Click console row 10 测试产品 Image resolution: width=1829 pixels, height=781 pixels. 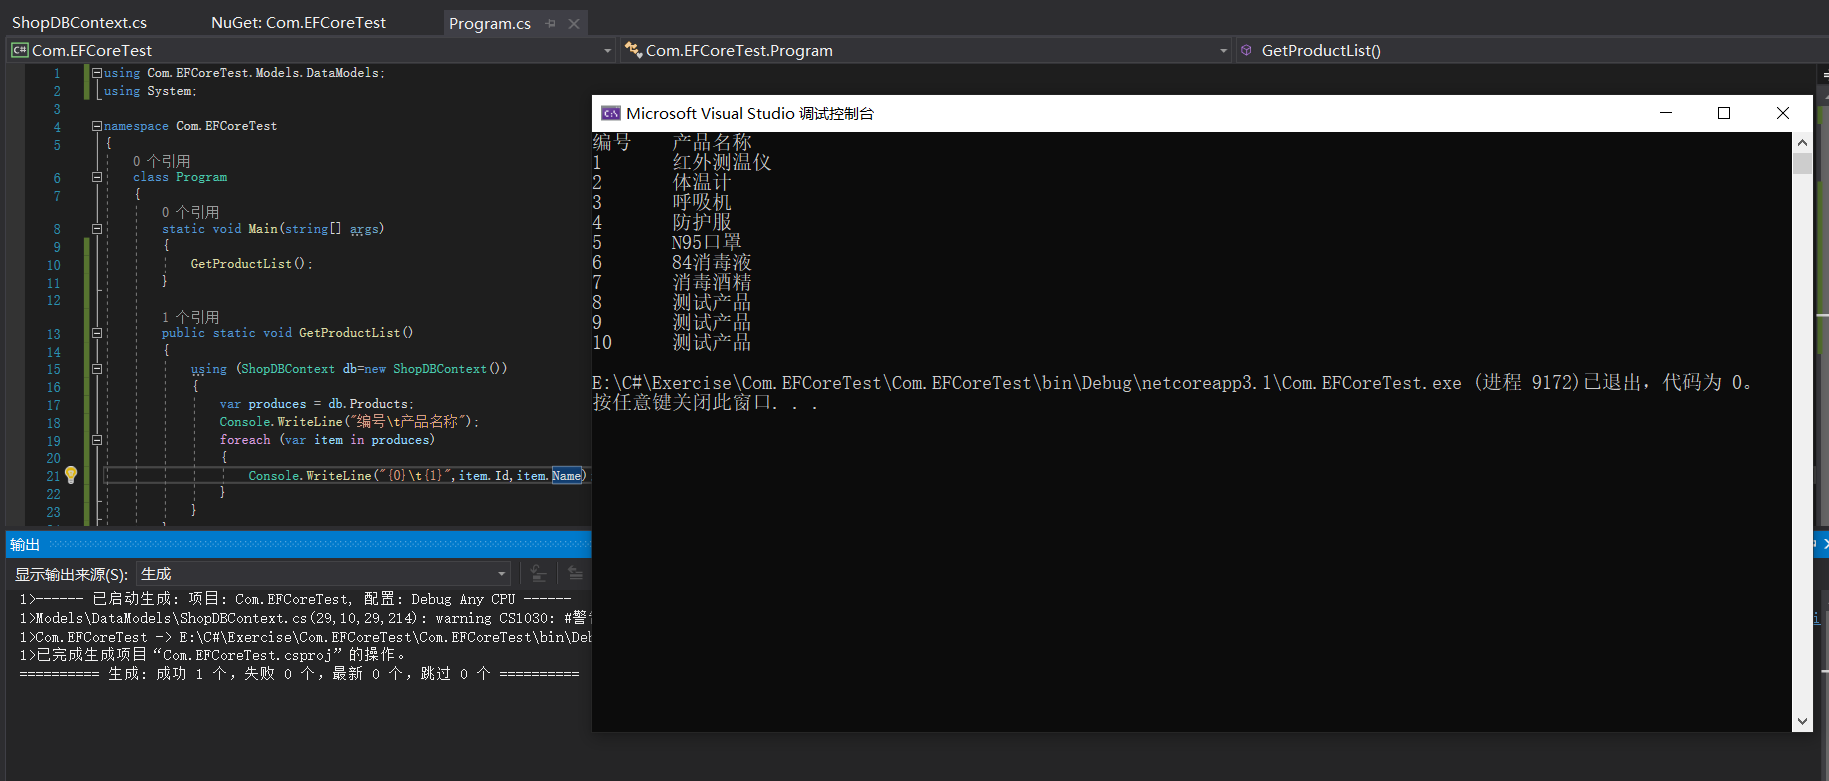[672, 342]
